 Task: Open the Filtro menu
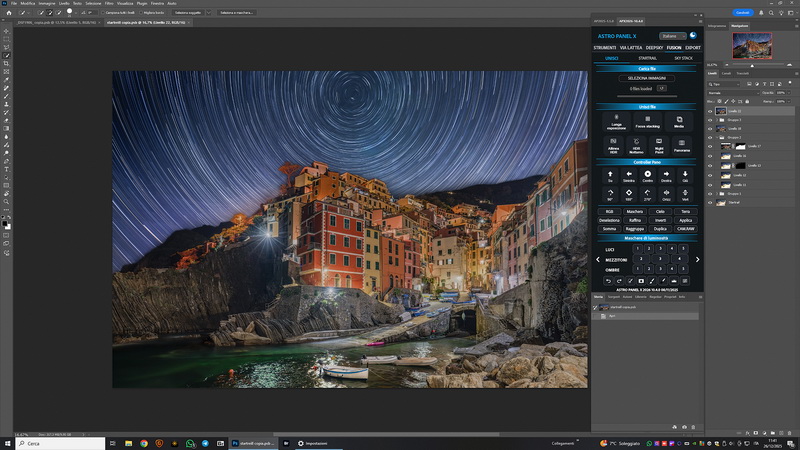[108, 3]
